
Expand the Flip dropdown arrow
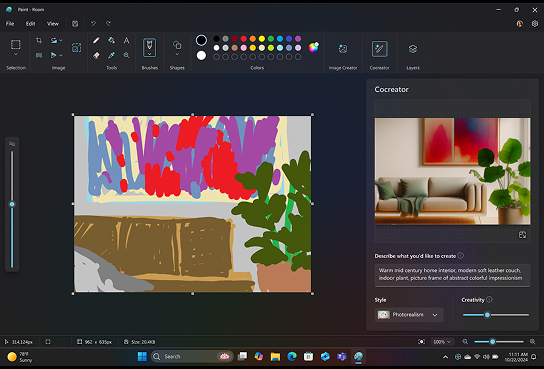click(61, 55)
